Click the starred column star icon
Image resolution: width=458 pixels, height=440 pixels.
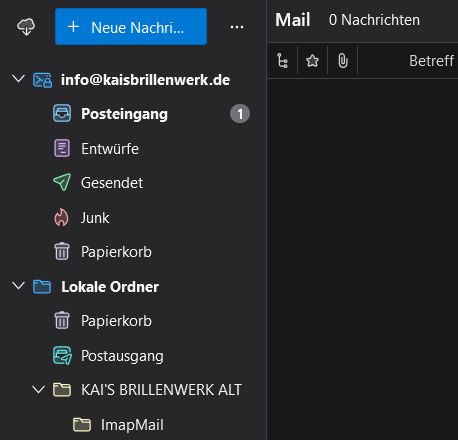[312, 61]
